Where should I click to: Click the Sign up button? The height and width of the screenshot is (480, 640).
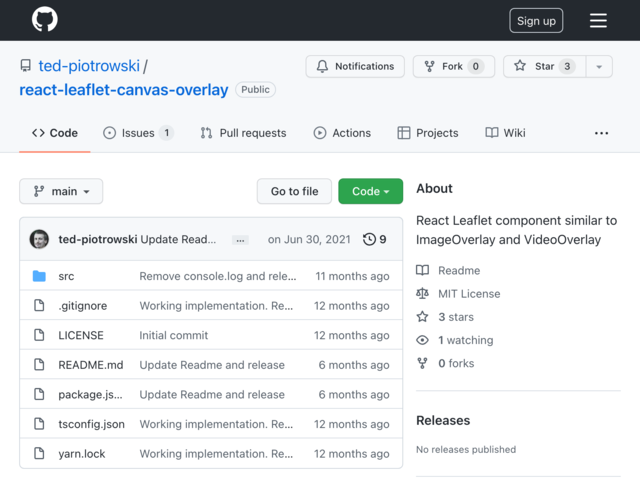[536, 20]
